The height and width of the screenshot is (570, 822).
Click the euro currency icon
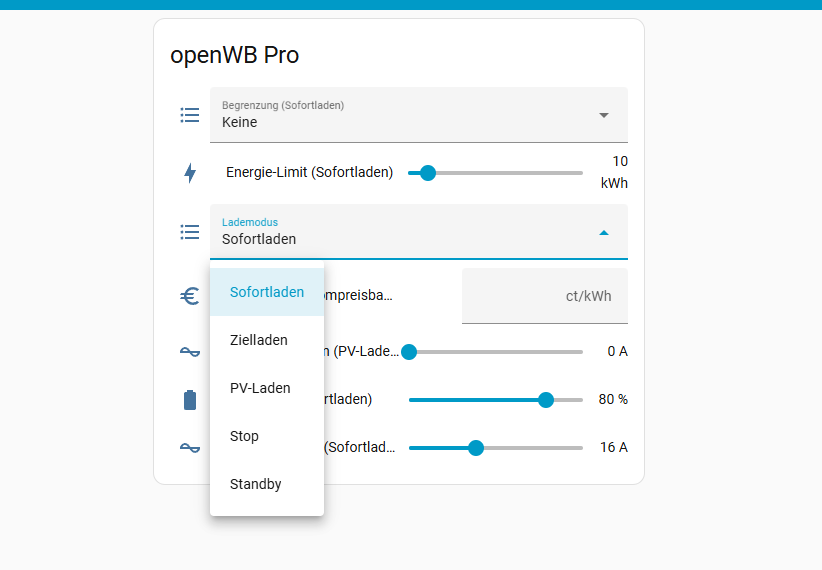(190, 296)
